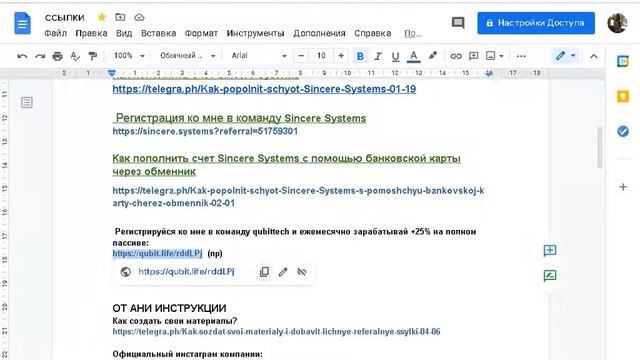Increase font size with plus button
Viewport: 640px width, 360px height.
(x=341, y=56)
